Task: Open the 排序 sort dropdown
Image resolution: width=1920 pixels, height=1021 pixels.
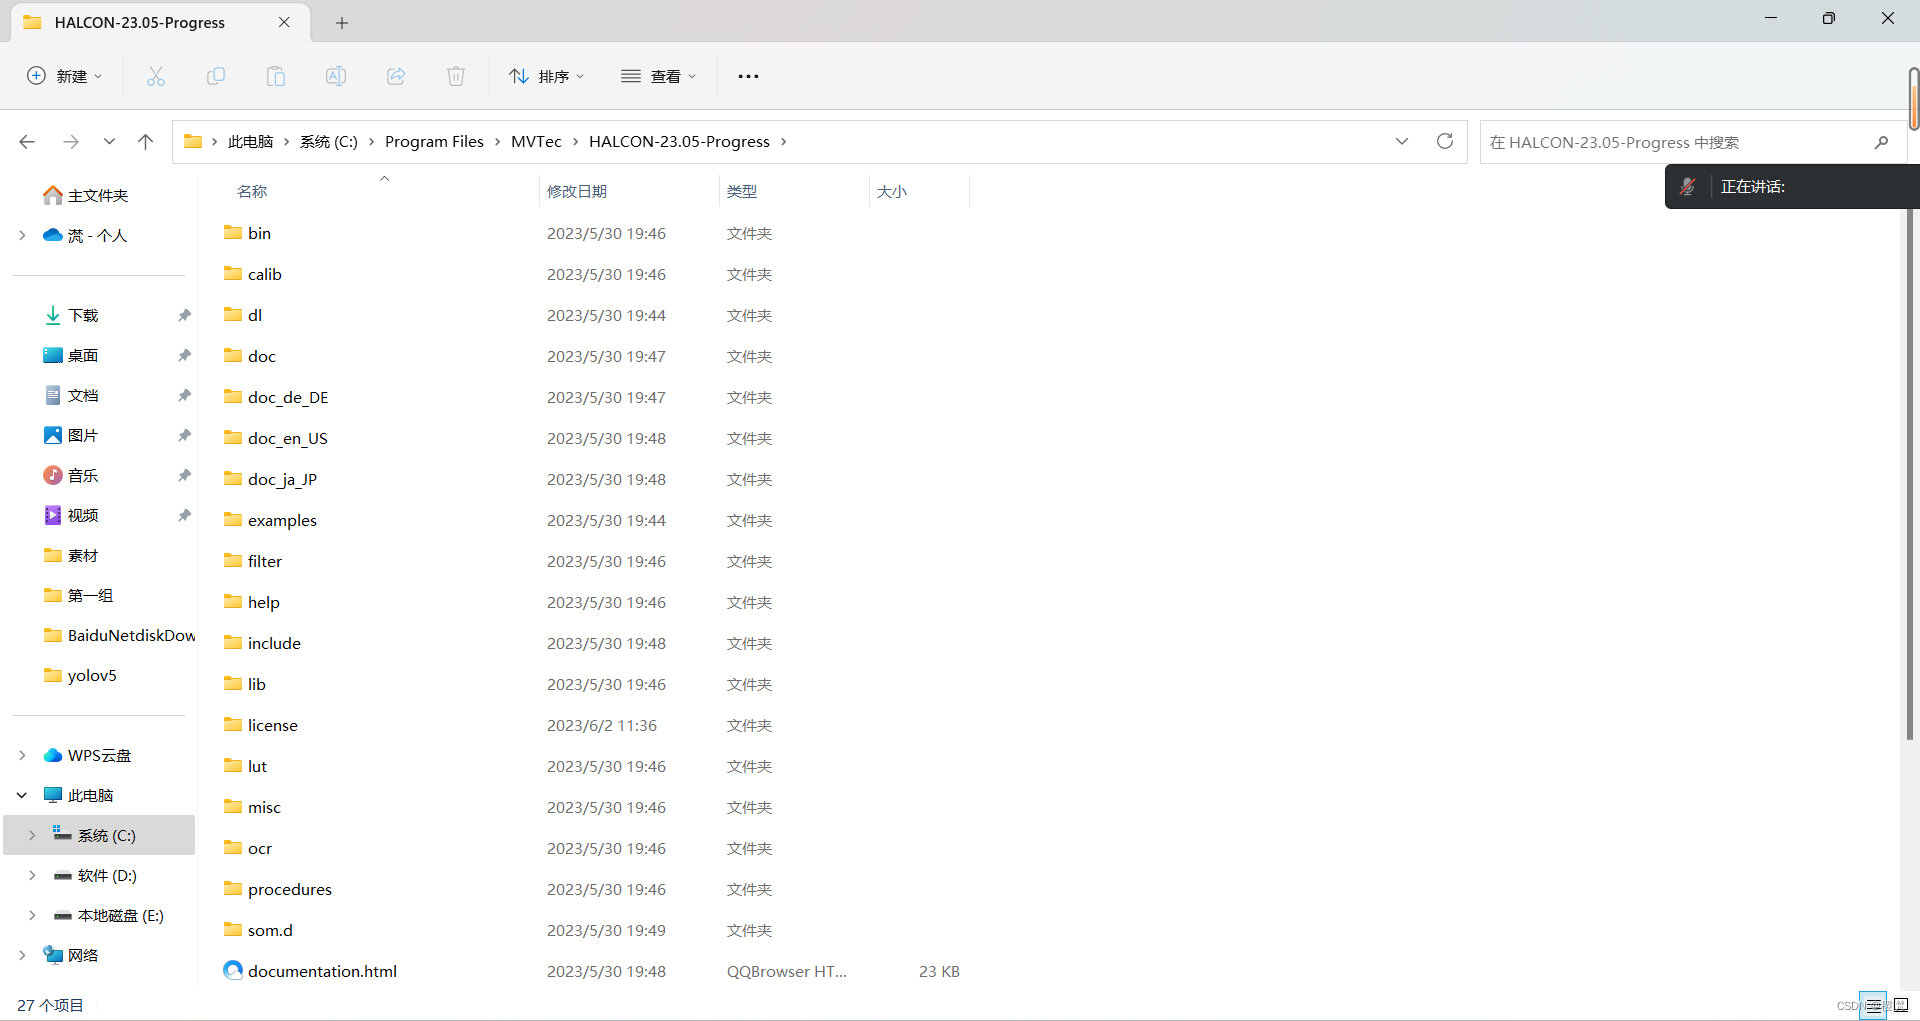Action: click(546, 76)
